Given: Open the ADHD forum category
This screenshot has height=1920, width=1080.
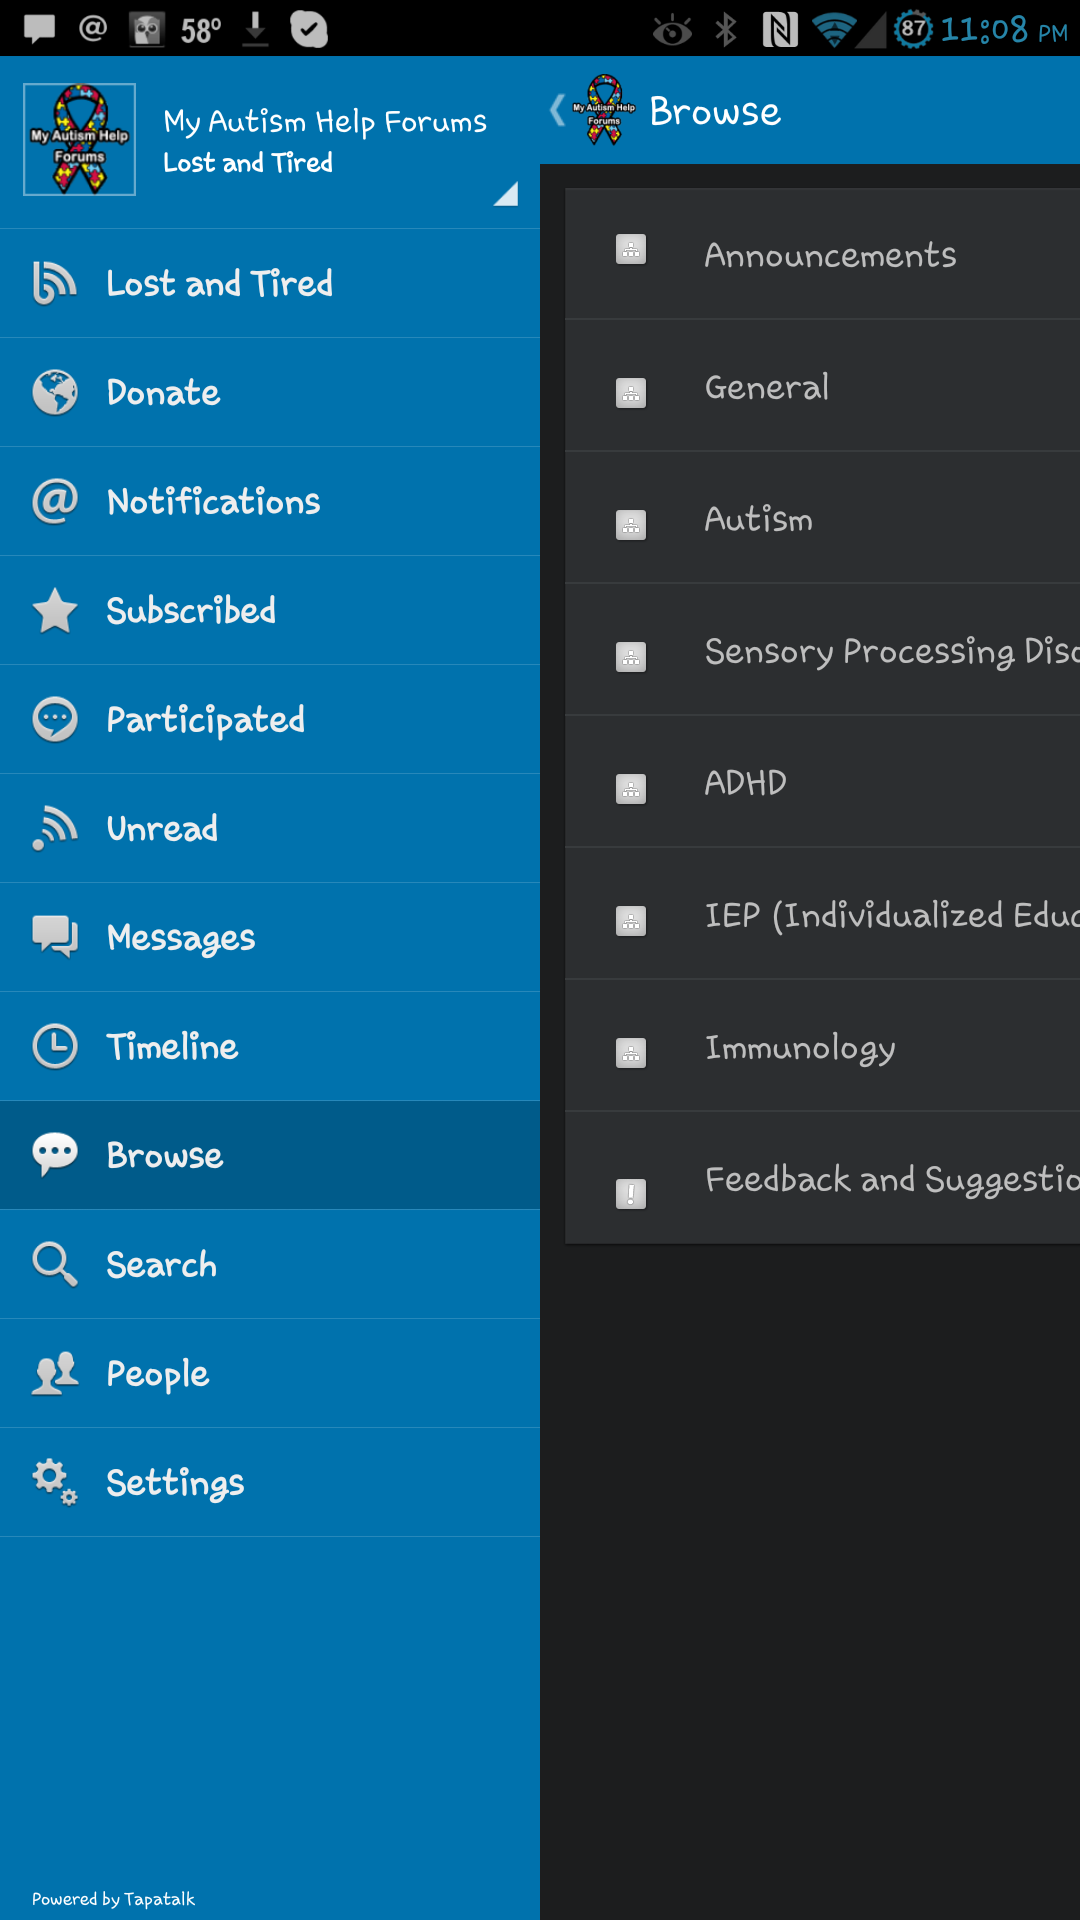Looking at the screenshot, I should click(745, 783).
